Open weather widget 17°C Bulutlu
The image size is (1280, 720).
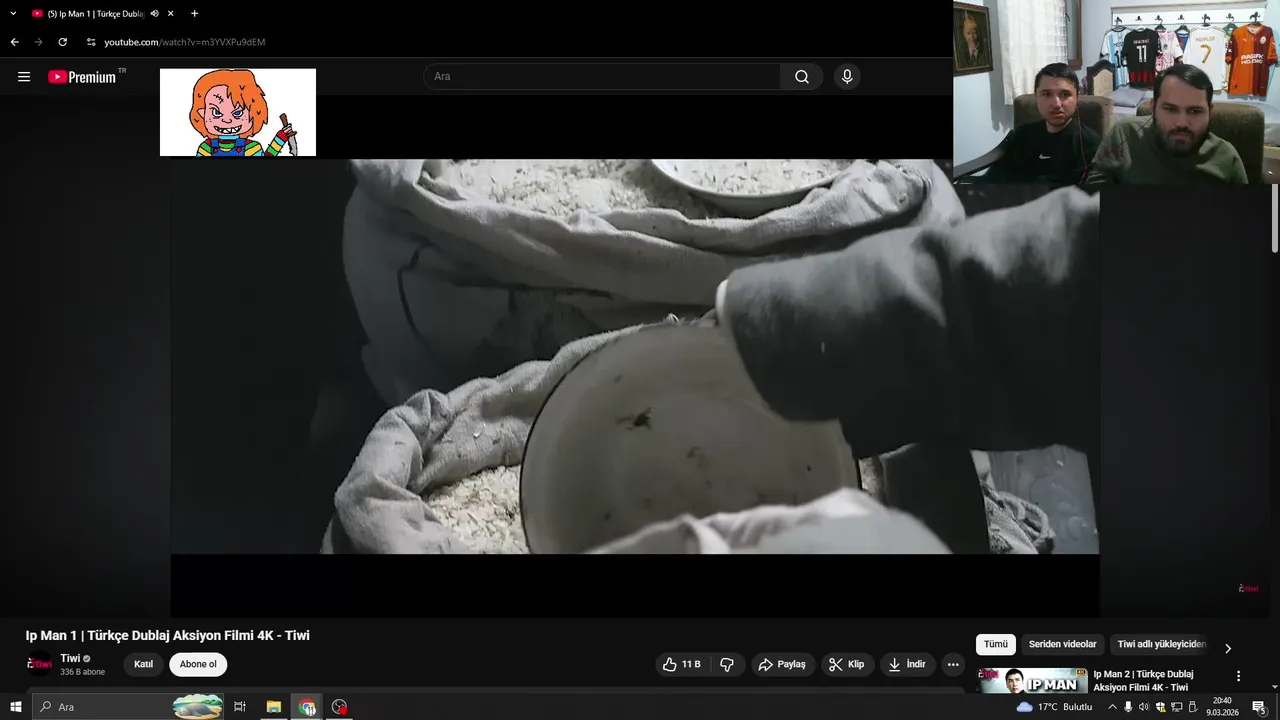(x=1055, y=707)
